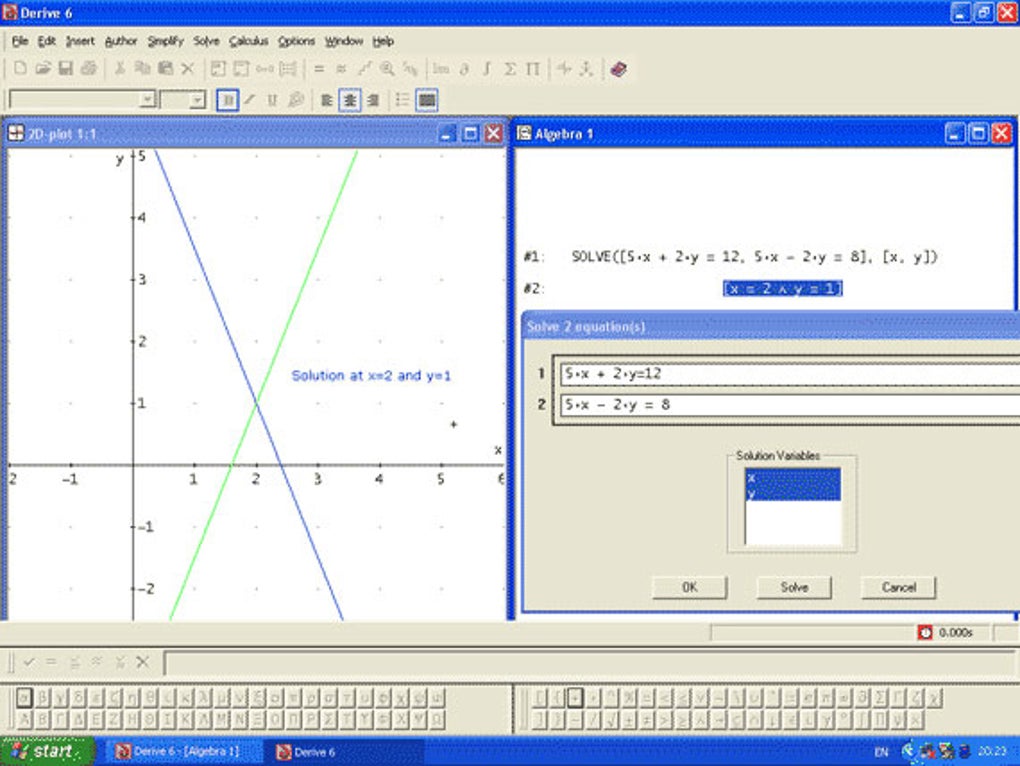Open the 2D-plot window toolbar icon
This screenshot has height=766, width=1020.
tap(564, 68)
